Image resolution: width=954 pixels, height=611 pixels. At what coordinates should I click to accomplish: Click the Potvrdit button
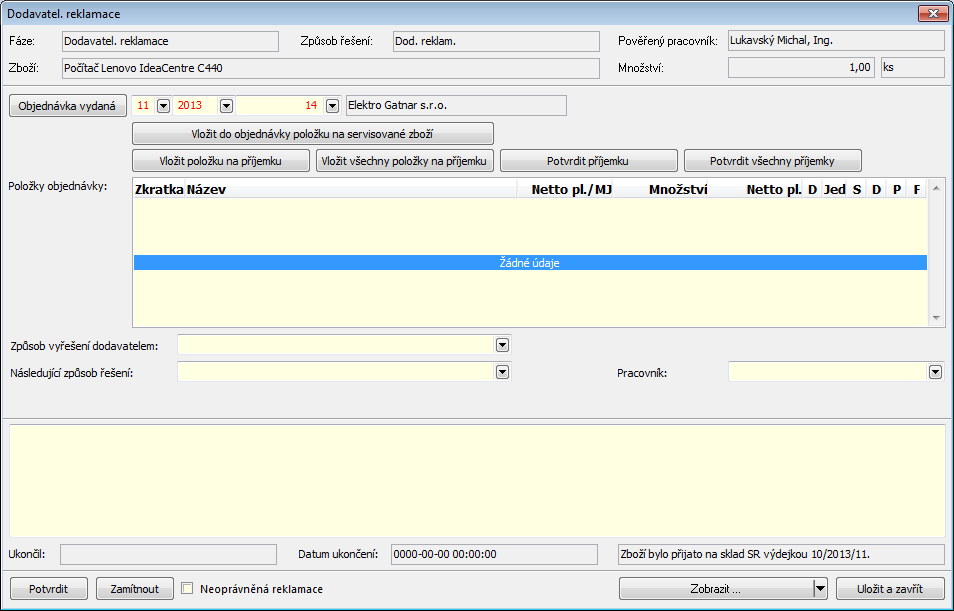pyautogui.click(x=49, y=588)
